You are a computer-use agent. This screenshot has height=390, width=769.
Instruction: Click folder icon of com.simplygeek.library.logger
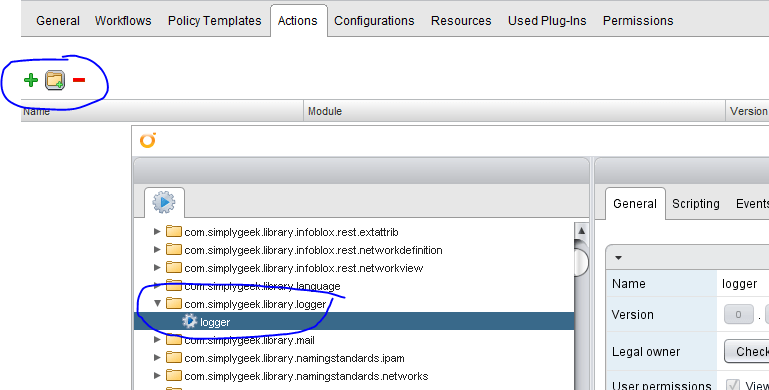click(174, 304)
